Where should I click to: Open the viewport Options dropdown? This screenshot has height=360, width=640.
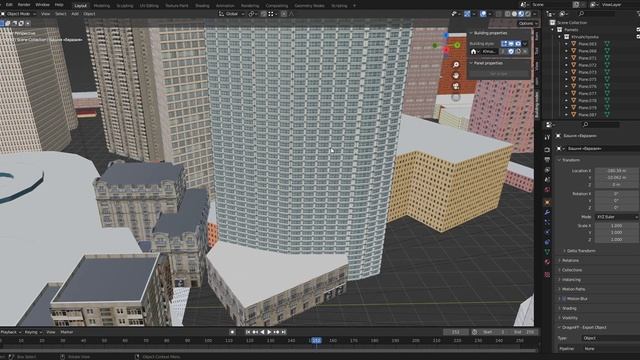coord(528,24)
